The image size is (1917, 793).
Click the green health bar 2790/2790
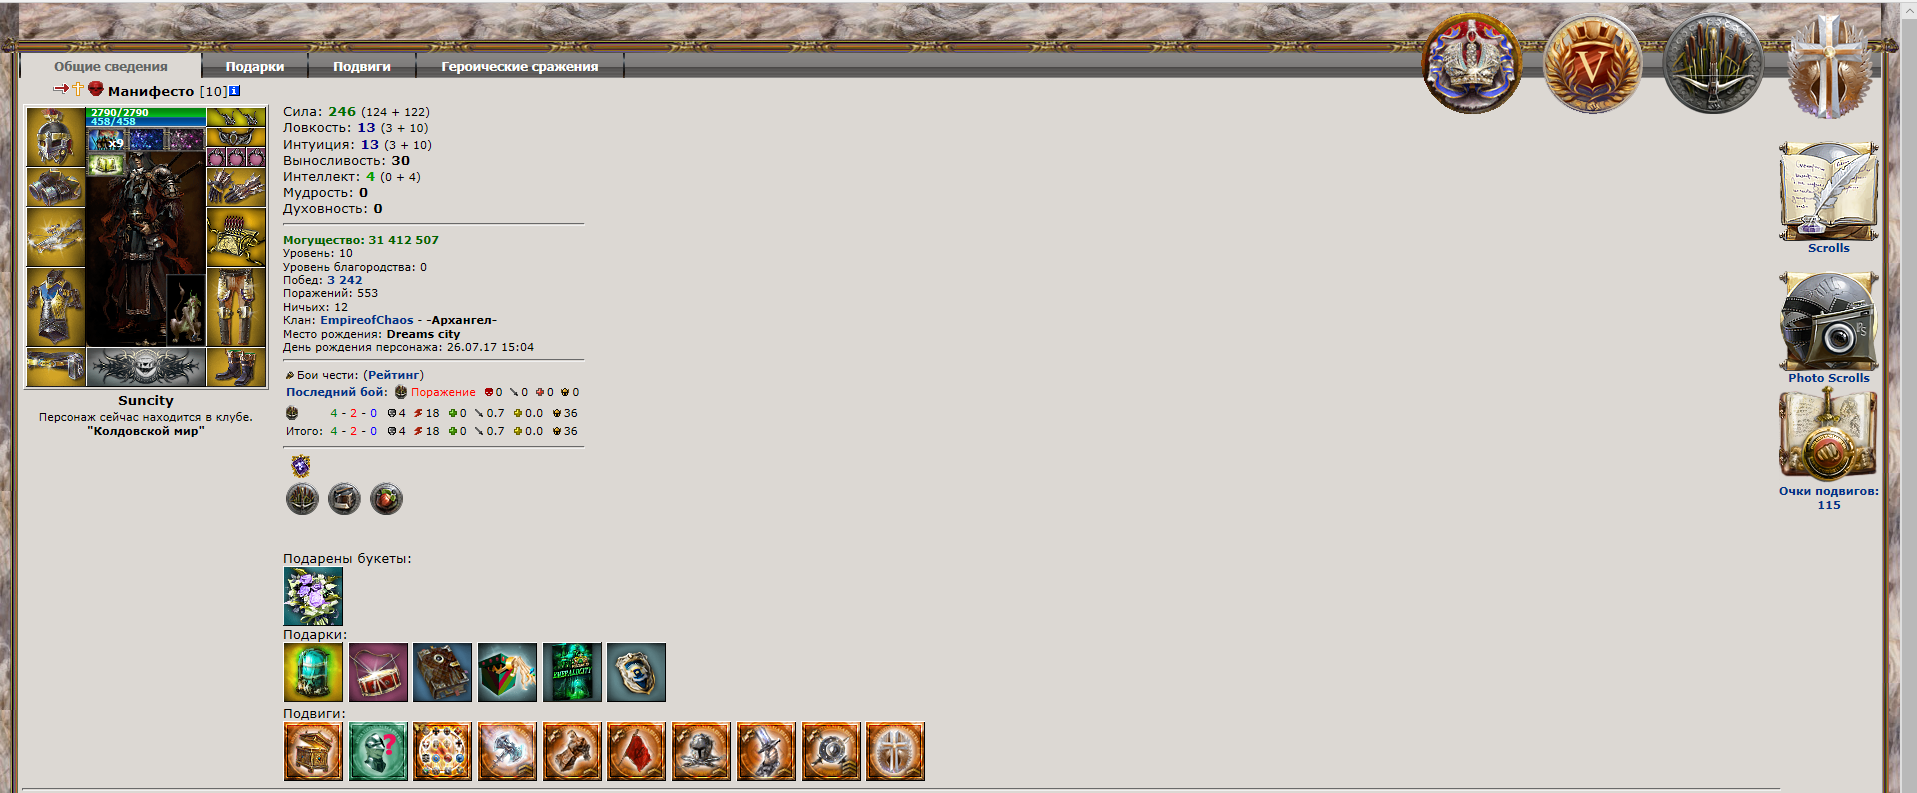pos(146,112)
